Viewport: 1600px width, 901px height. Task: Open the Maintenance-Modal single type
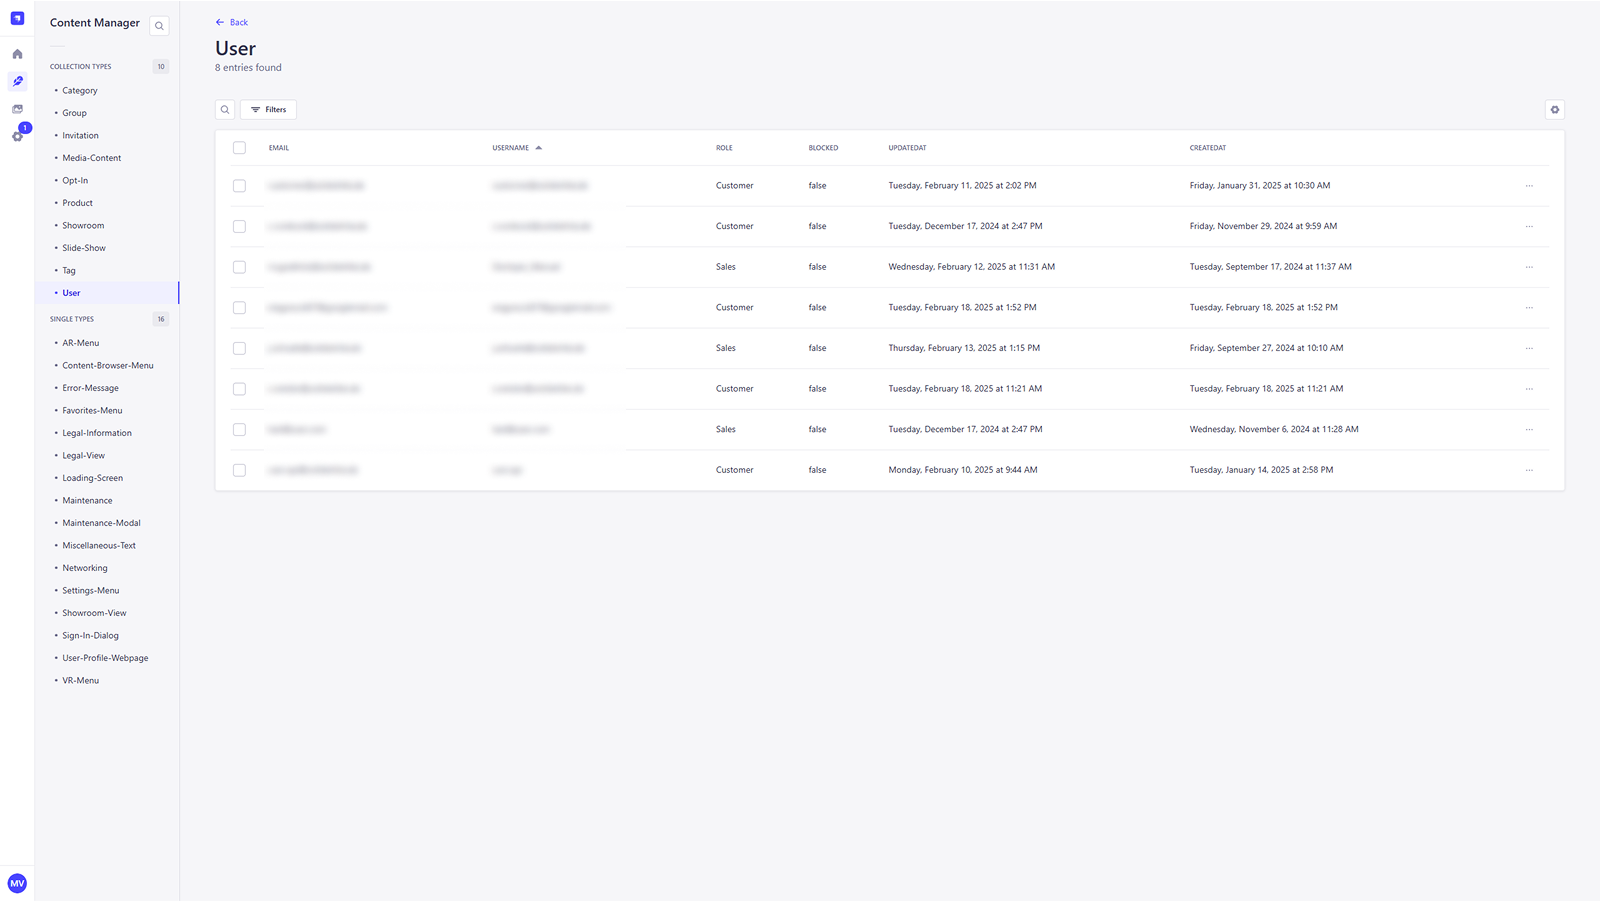101,522
